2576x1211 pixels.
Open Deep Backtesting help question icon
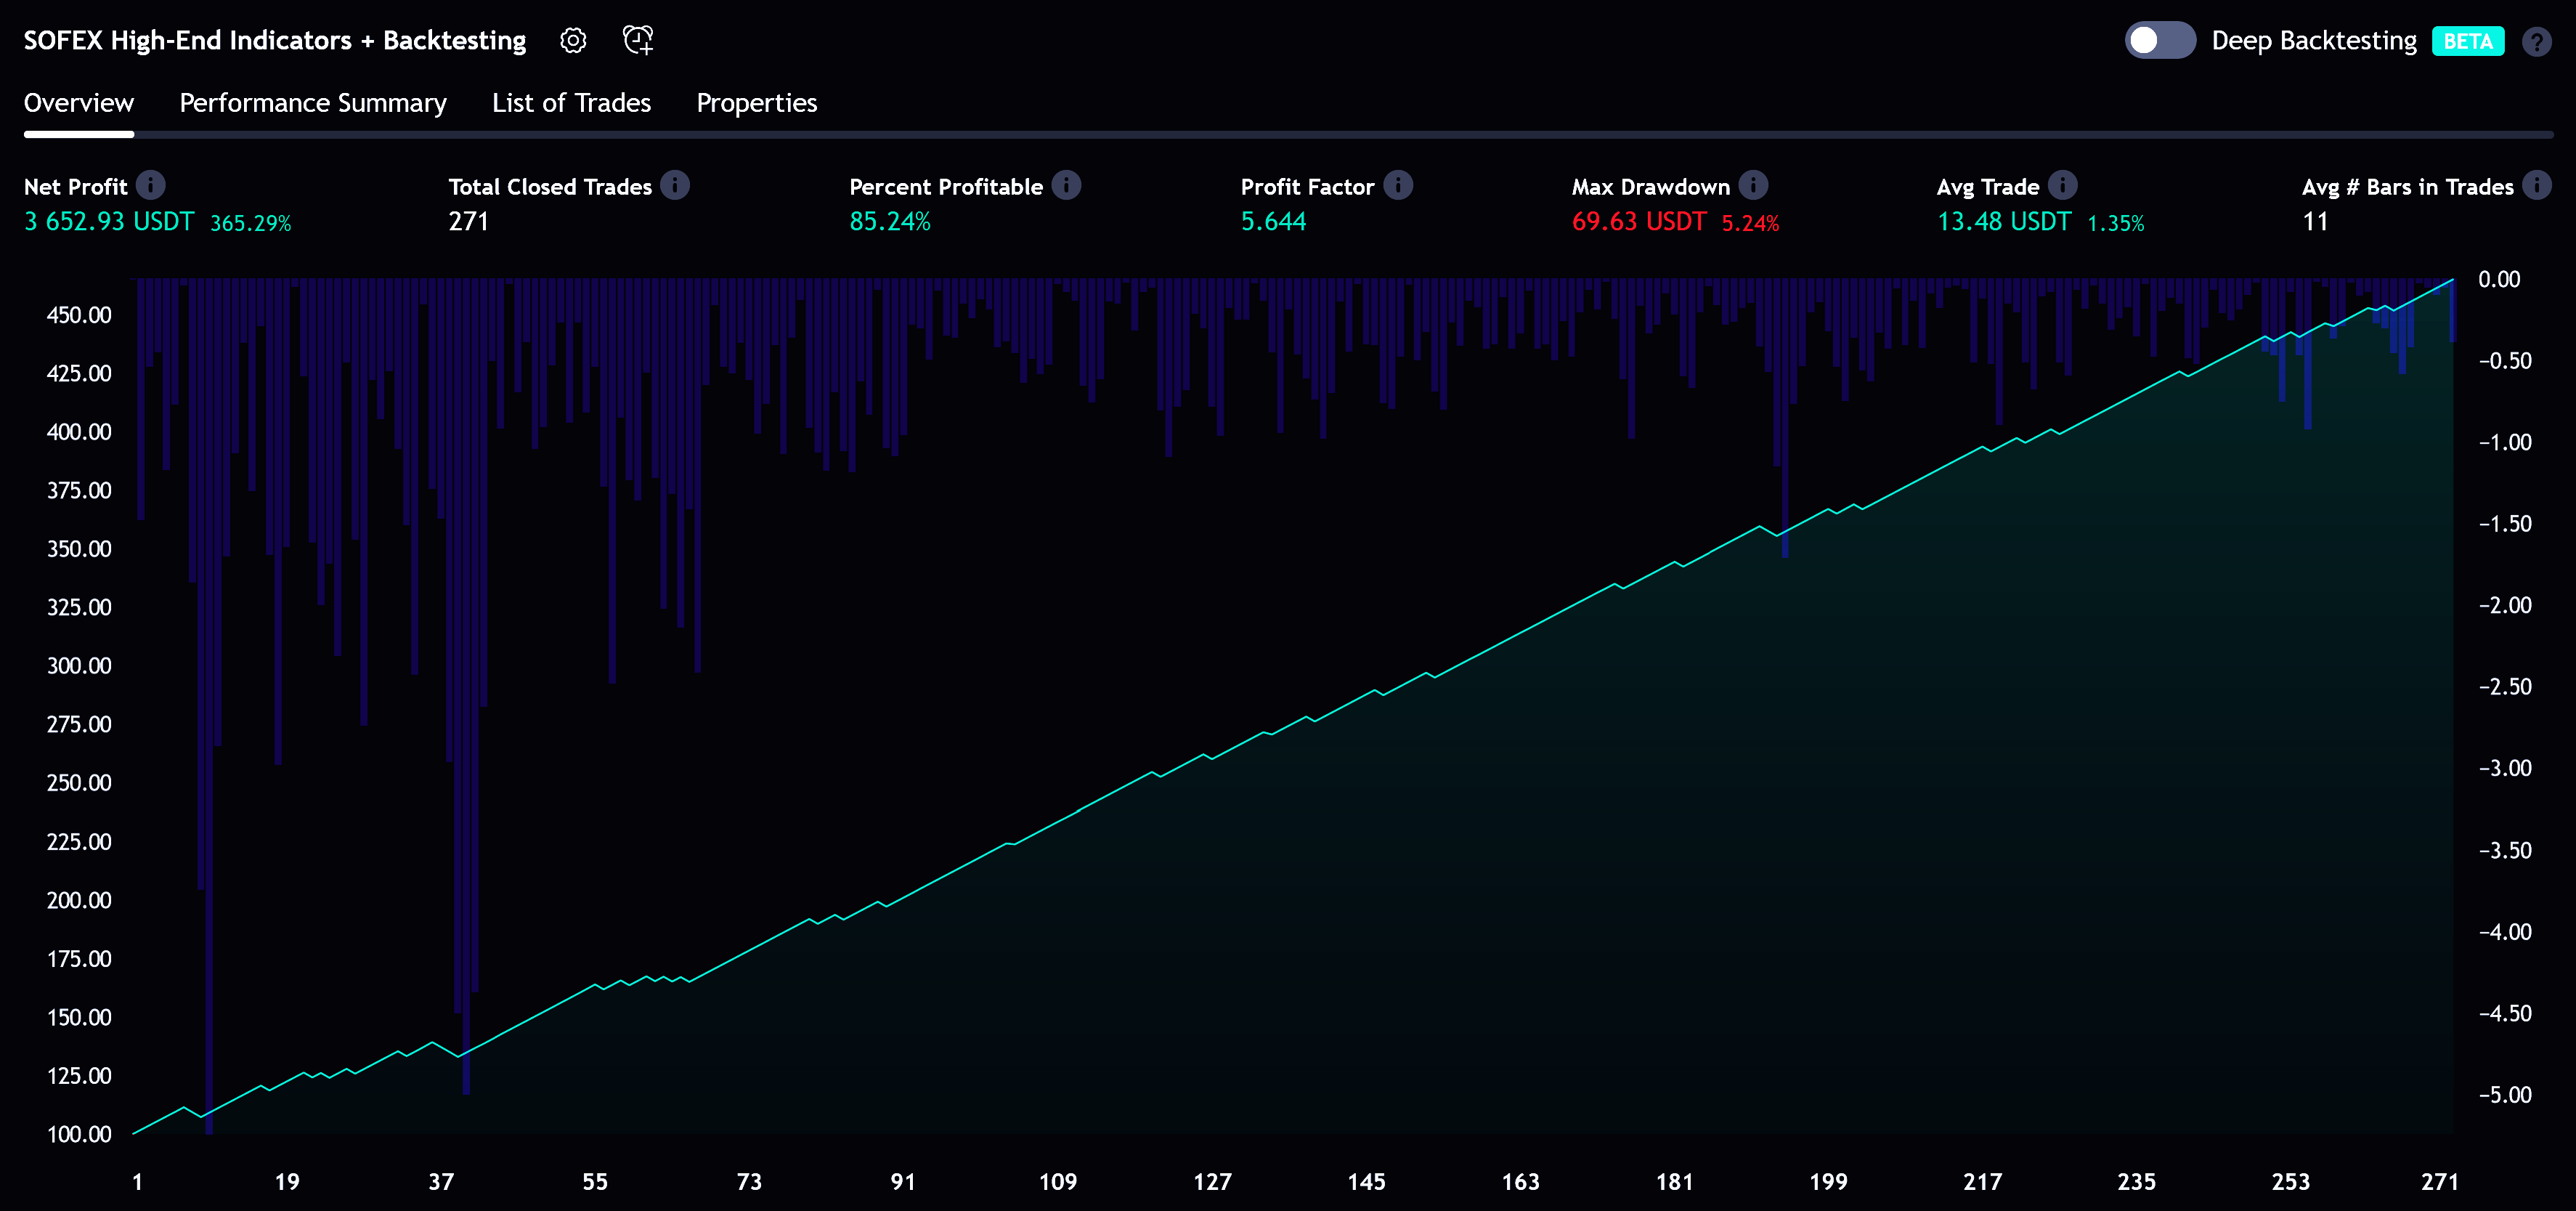[x=2537, y=42]
